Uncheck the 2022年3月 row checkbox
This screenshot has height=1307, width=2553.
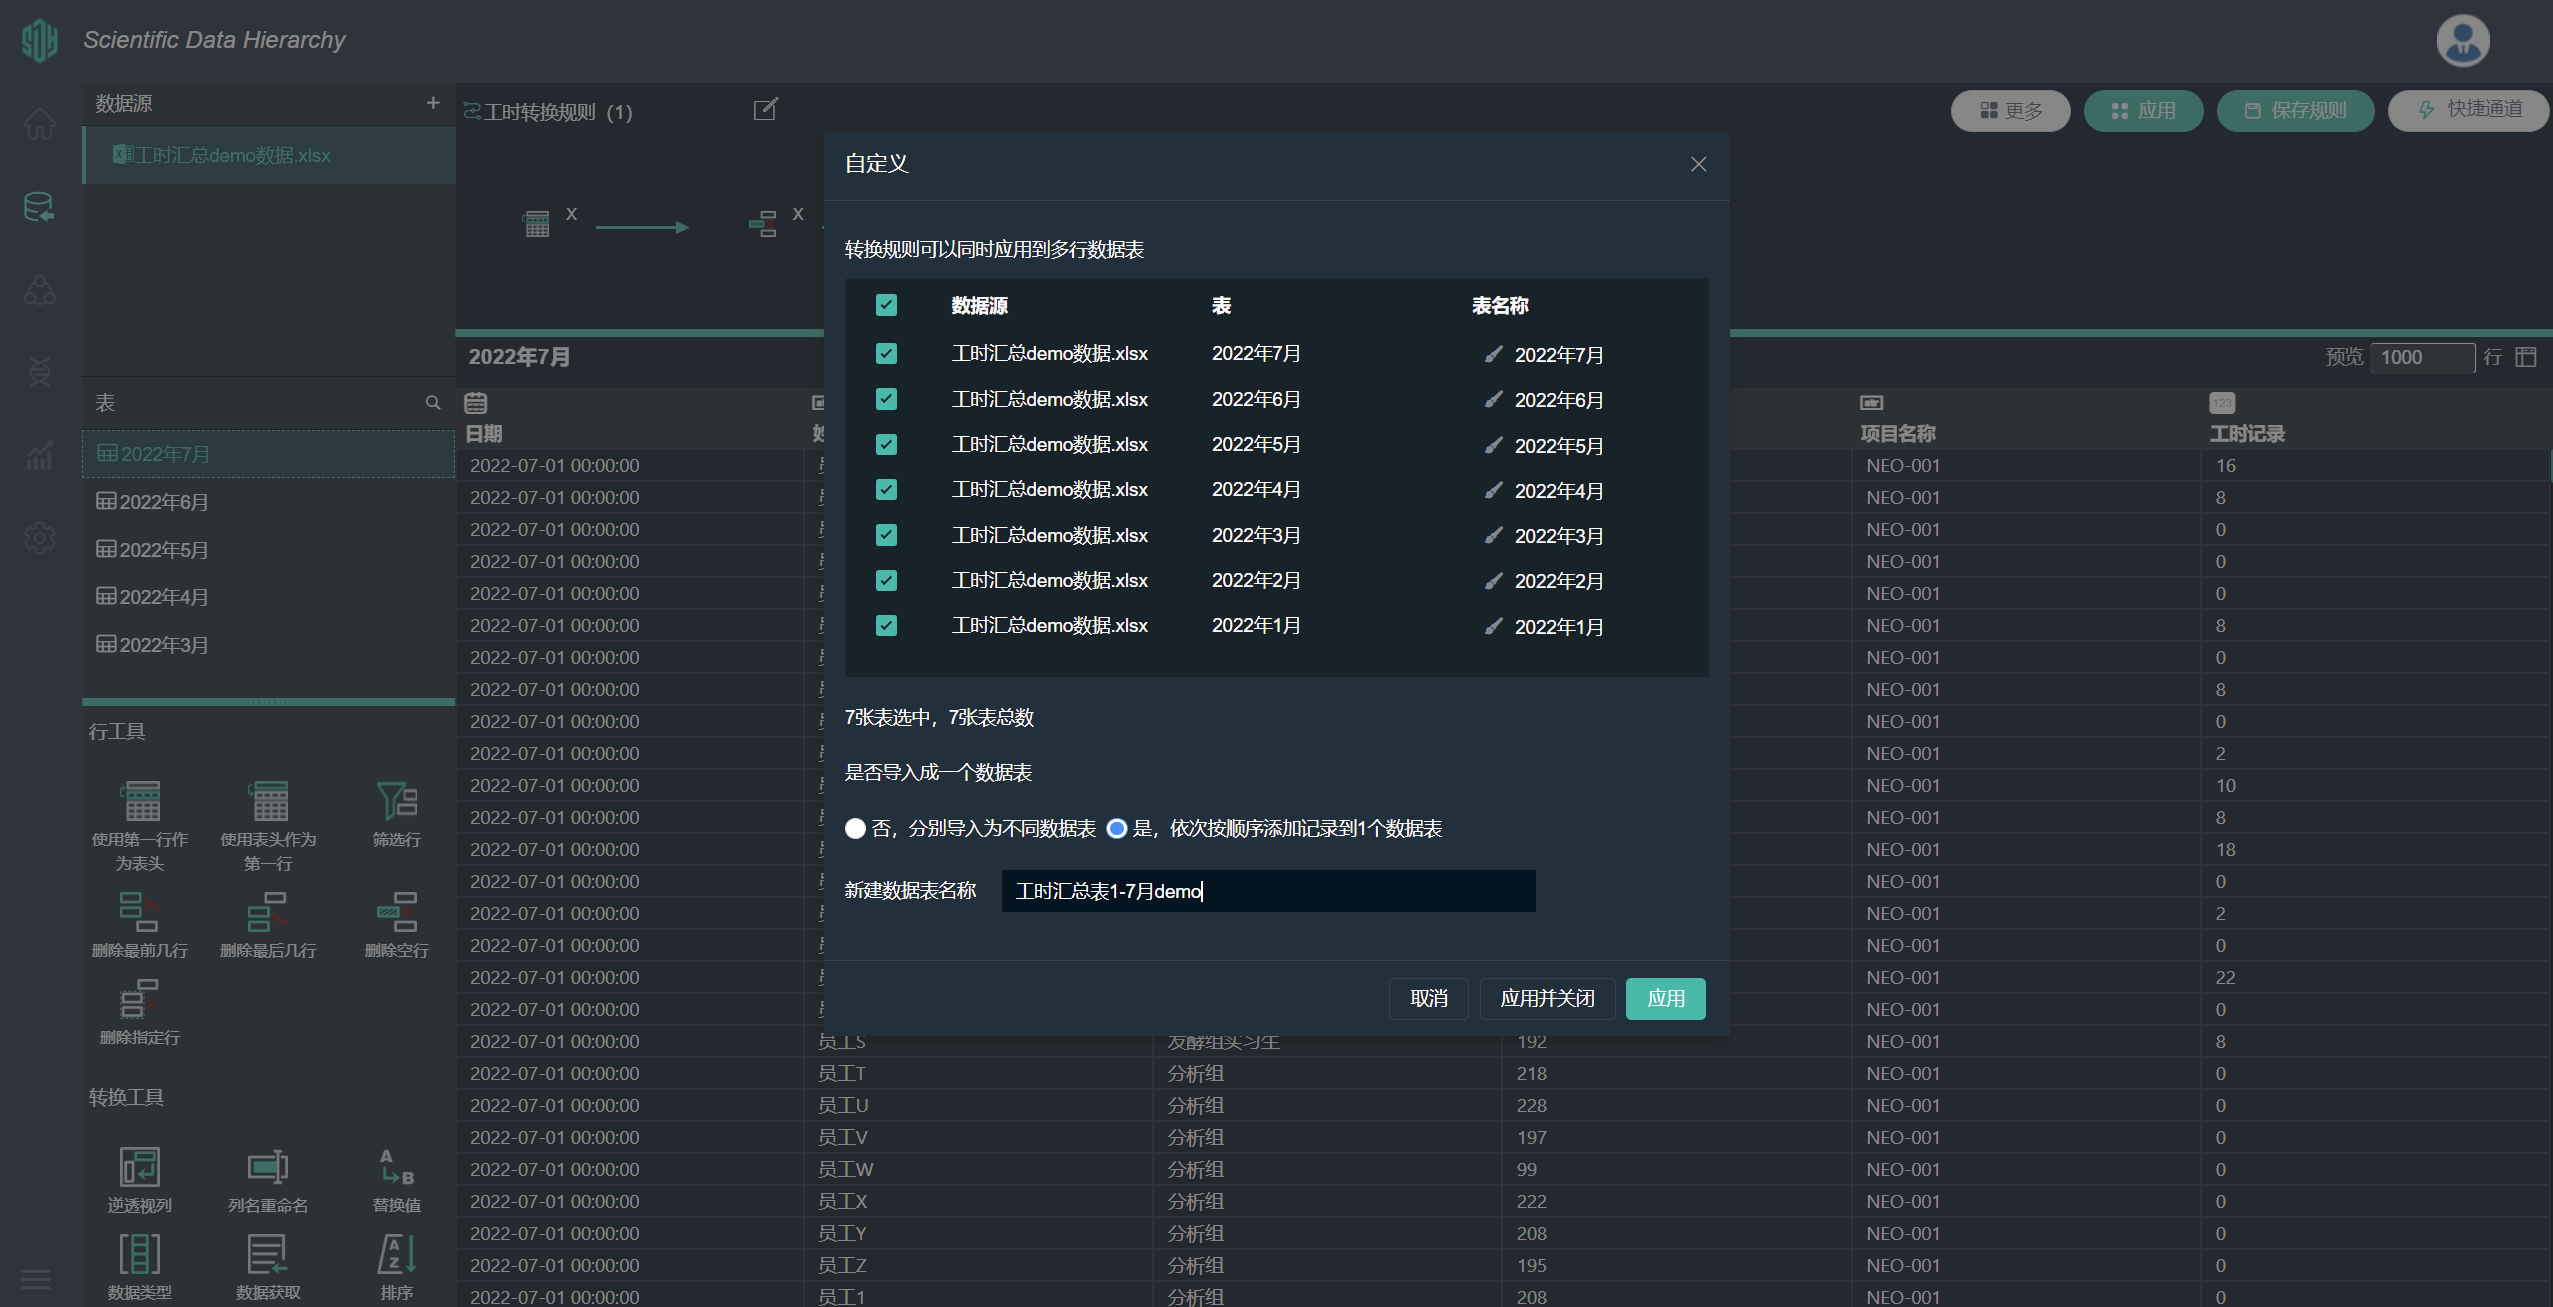pyautogui.click(x=886, y=535)
